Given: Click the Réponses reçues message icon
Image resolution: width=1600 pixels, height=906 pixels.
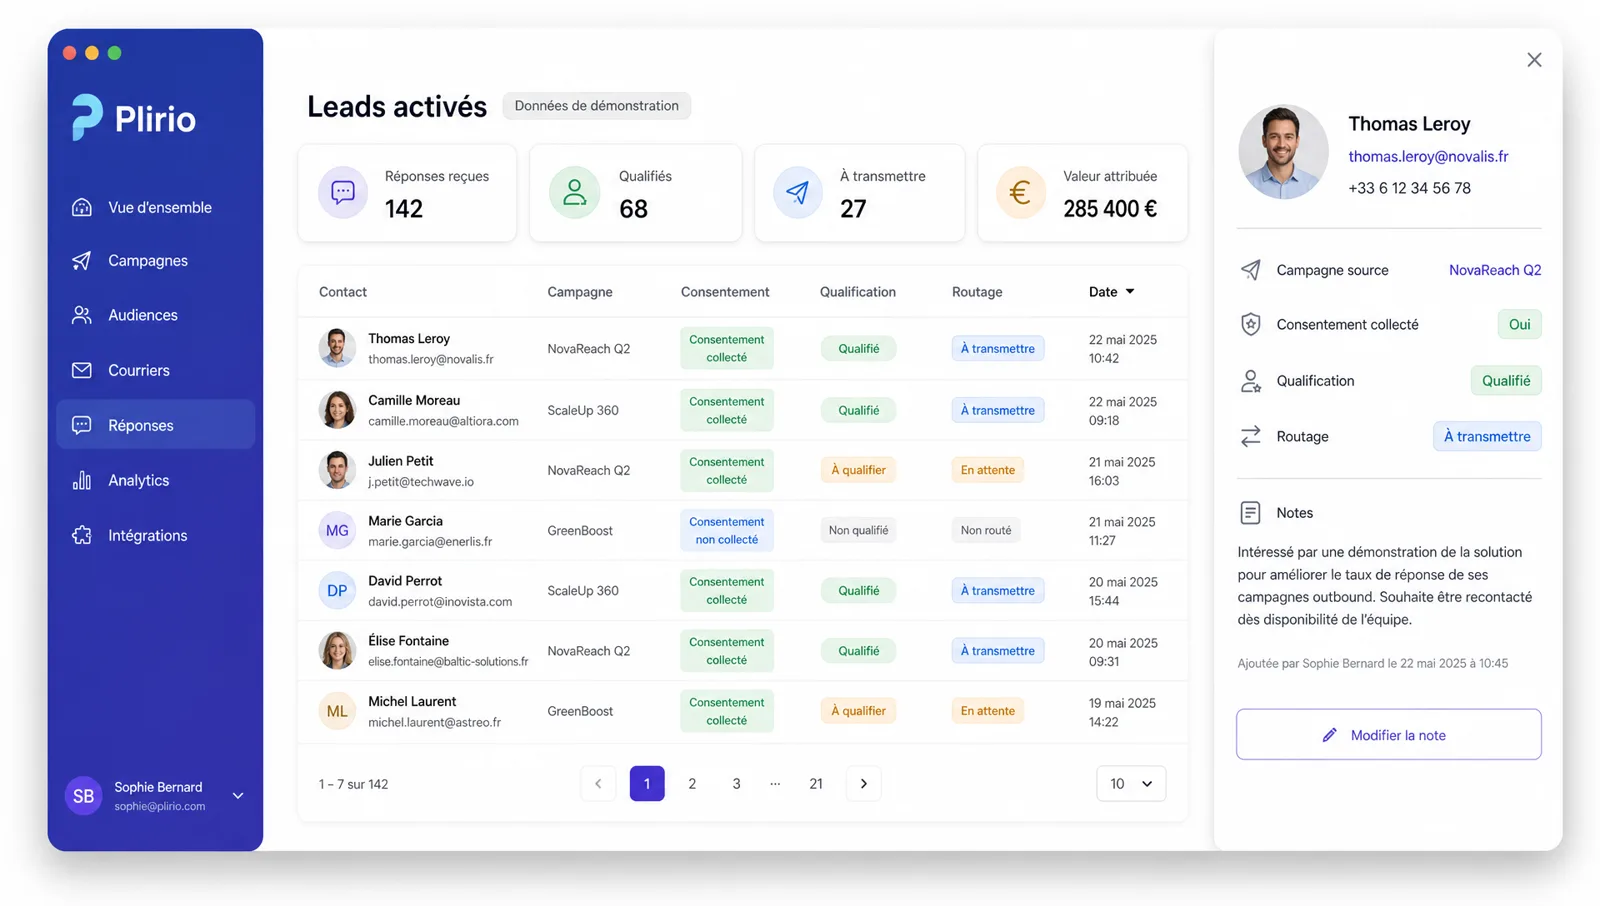Looking at the screenshot, I should 343,192.
